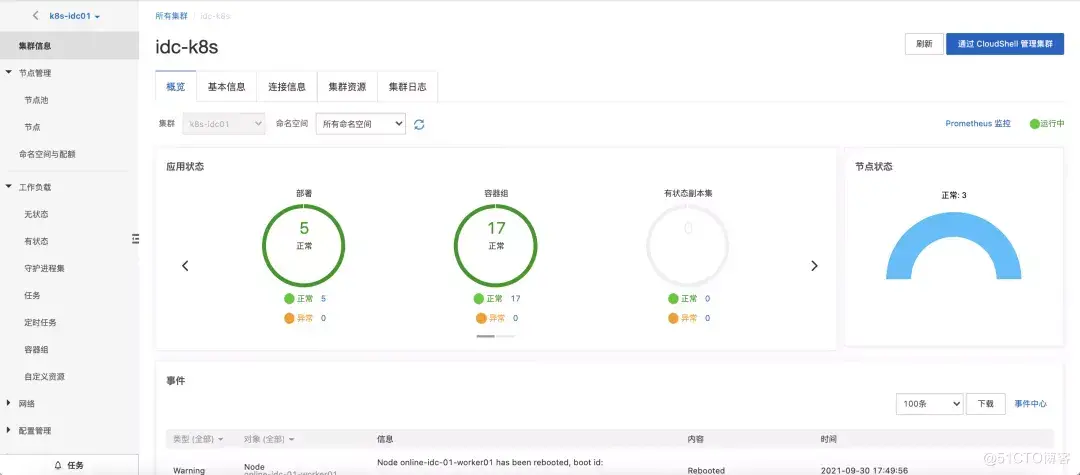Open 守护进程集 in the sidebar
1080x475 pixels.
point(44,268)
